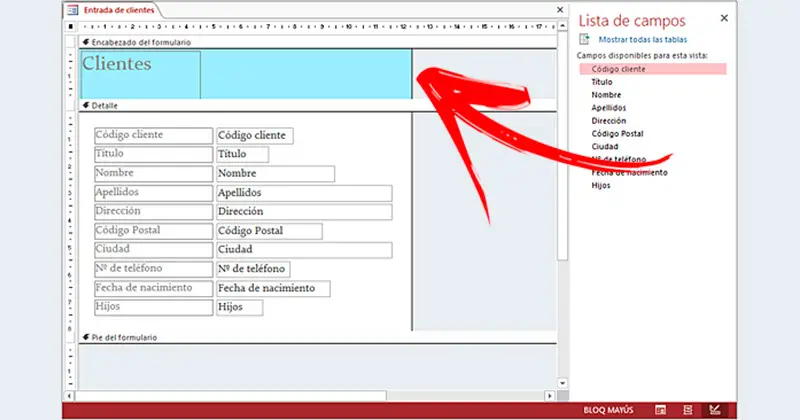800x420 pixels.
Task: Click the table icon beside Mostrar todas las tablas
Action: tap(584, 39)
